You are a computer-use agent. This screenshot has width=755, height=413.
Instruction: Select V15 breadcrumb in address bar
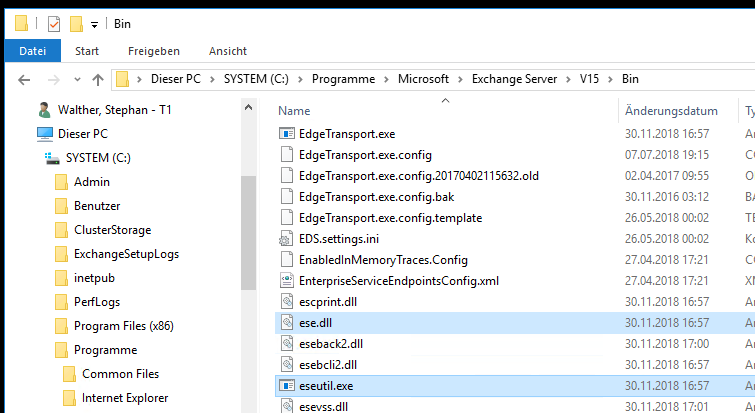tap(589, 79)
